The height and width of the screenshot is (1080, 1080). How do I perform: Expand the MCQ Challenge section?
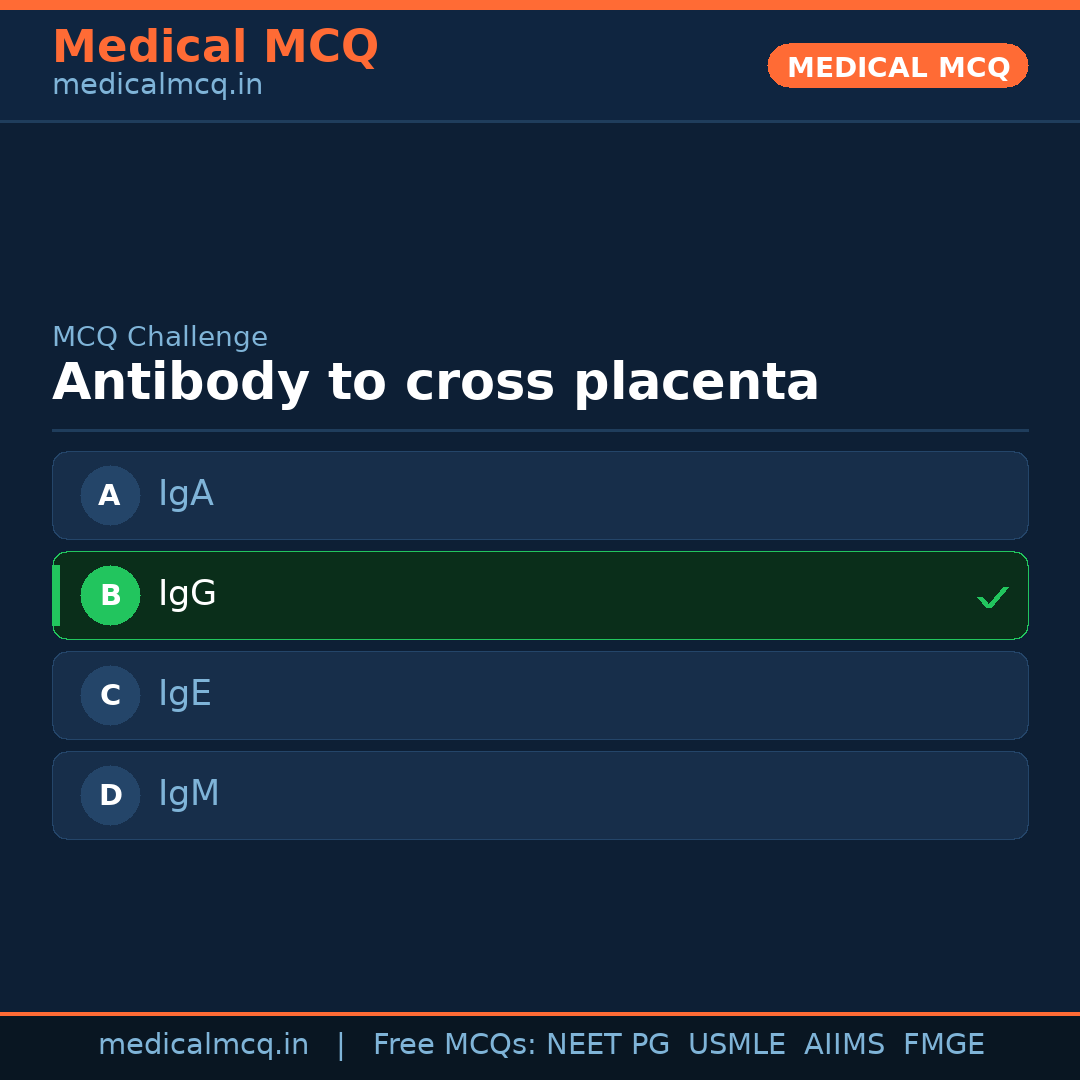pos(160,336)
